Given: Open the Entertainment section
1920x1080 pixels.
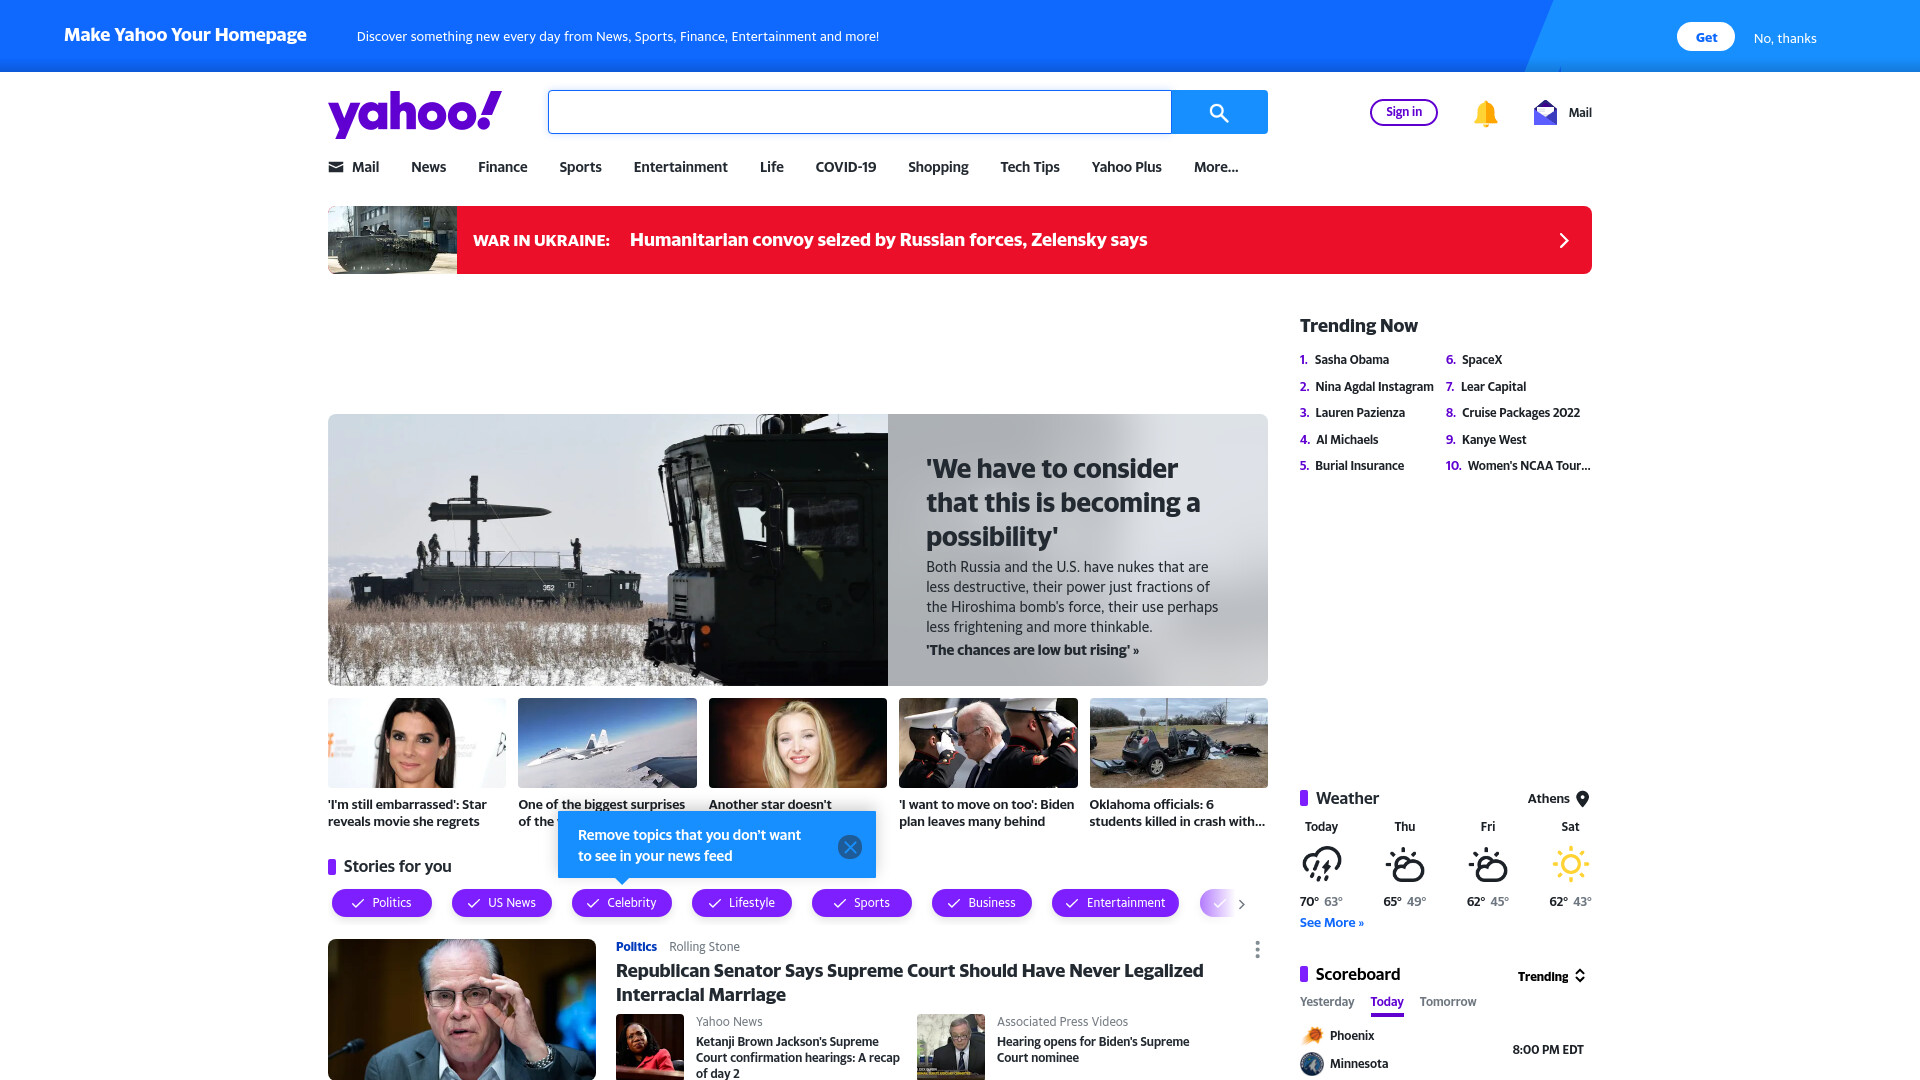Looking at the screenshot, I should pos(680,167).
